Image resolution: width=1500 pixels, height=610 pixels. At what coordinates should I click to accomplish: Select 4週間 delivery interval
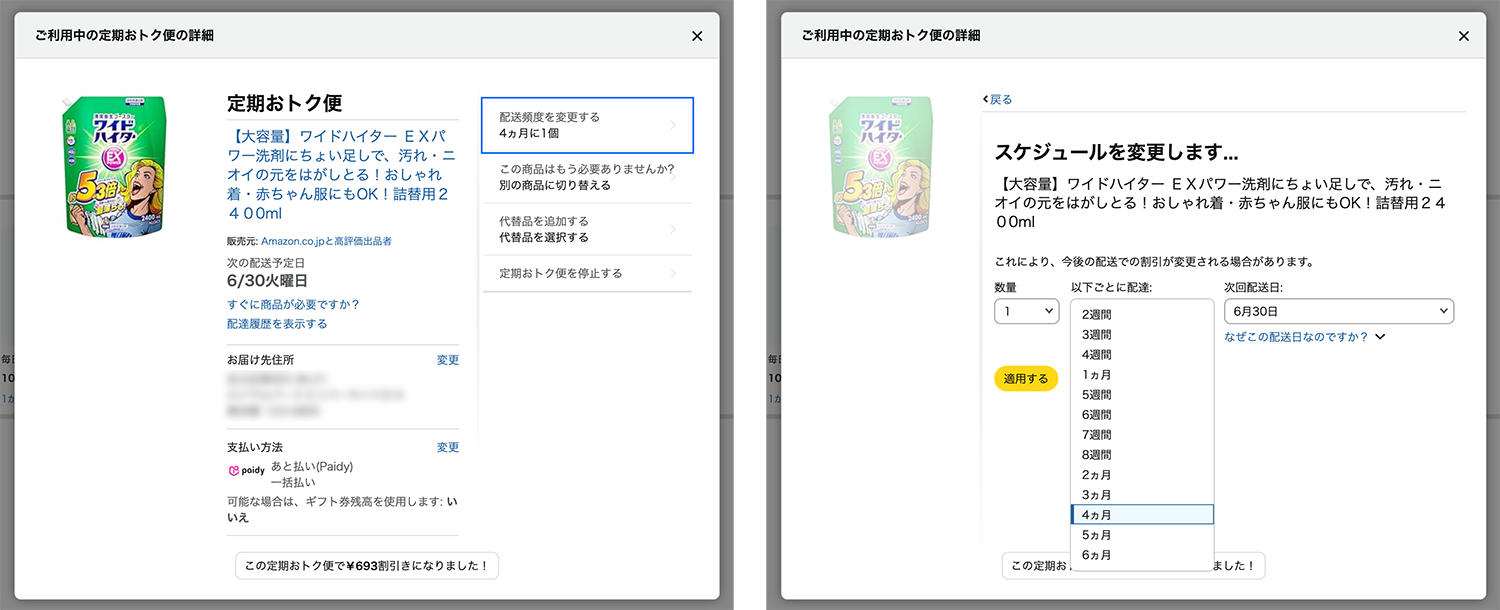point(1142,354)
